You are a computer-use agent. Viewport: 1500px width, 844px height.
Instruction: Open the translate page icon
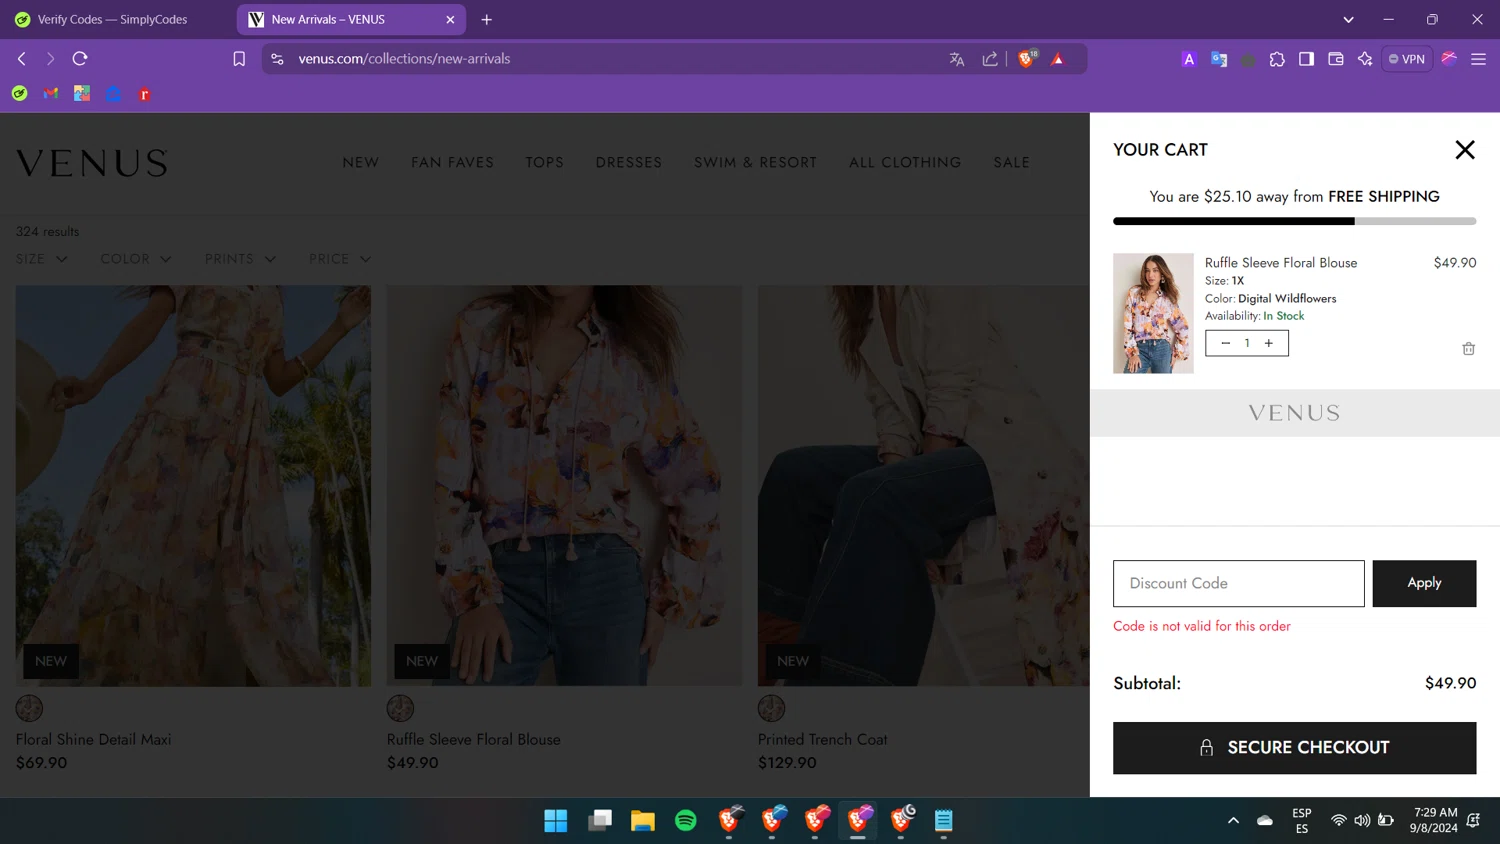coord(957,59)
